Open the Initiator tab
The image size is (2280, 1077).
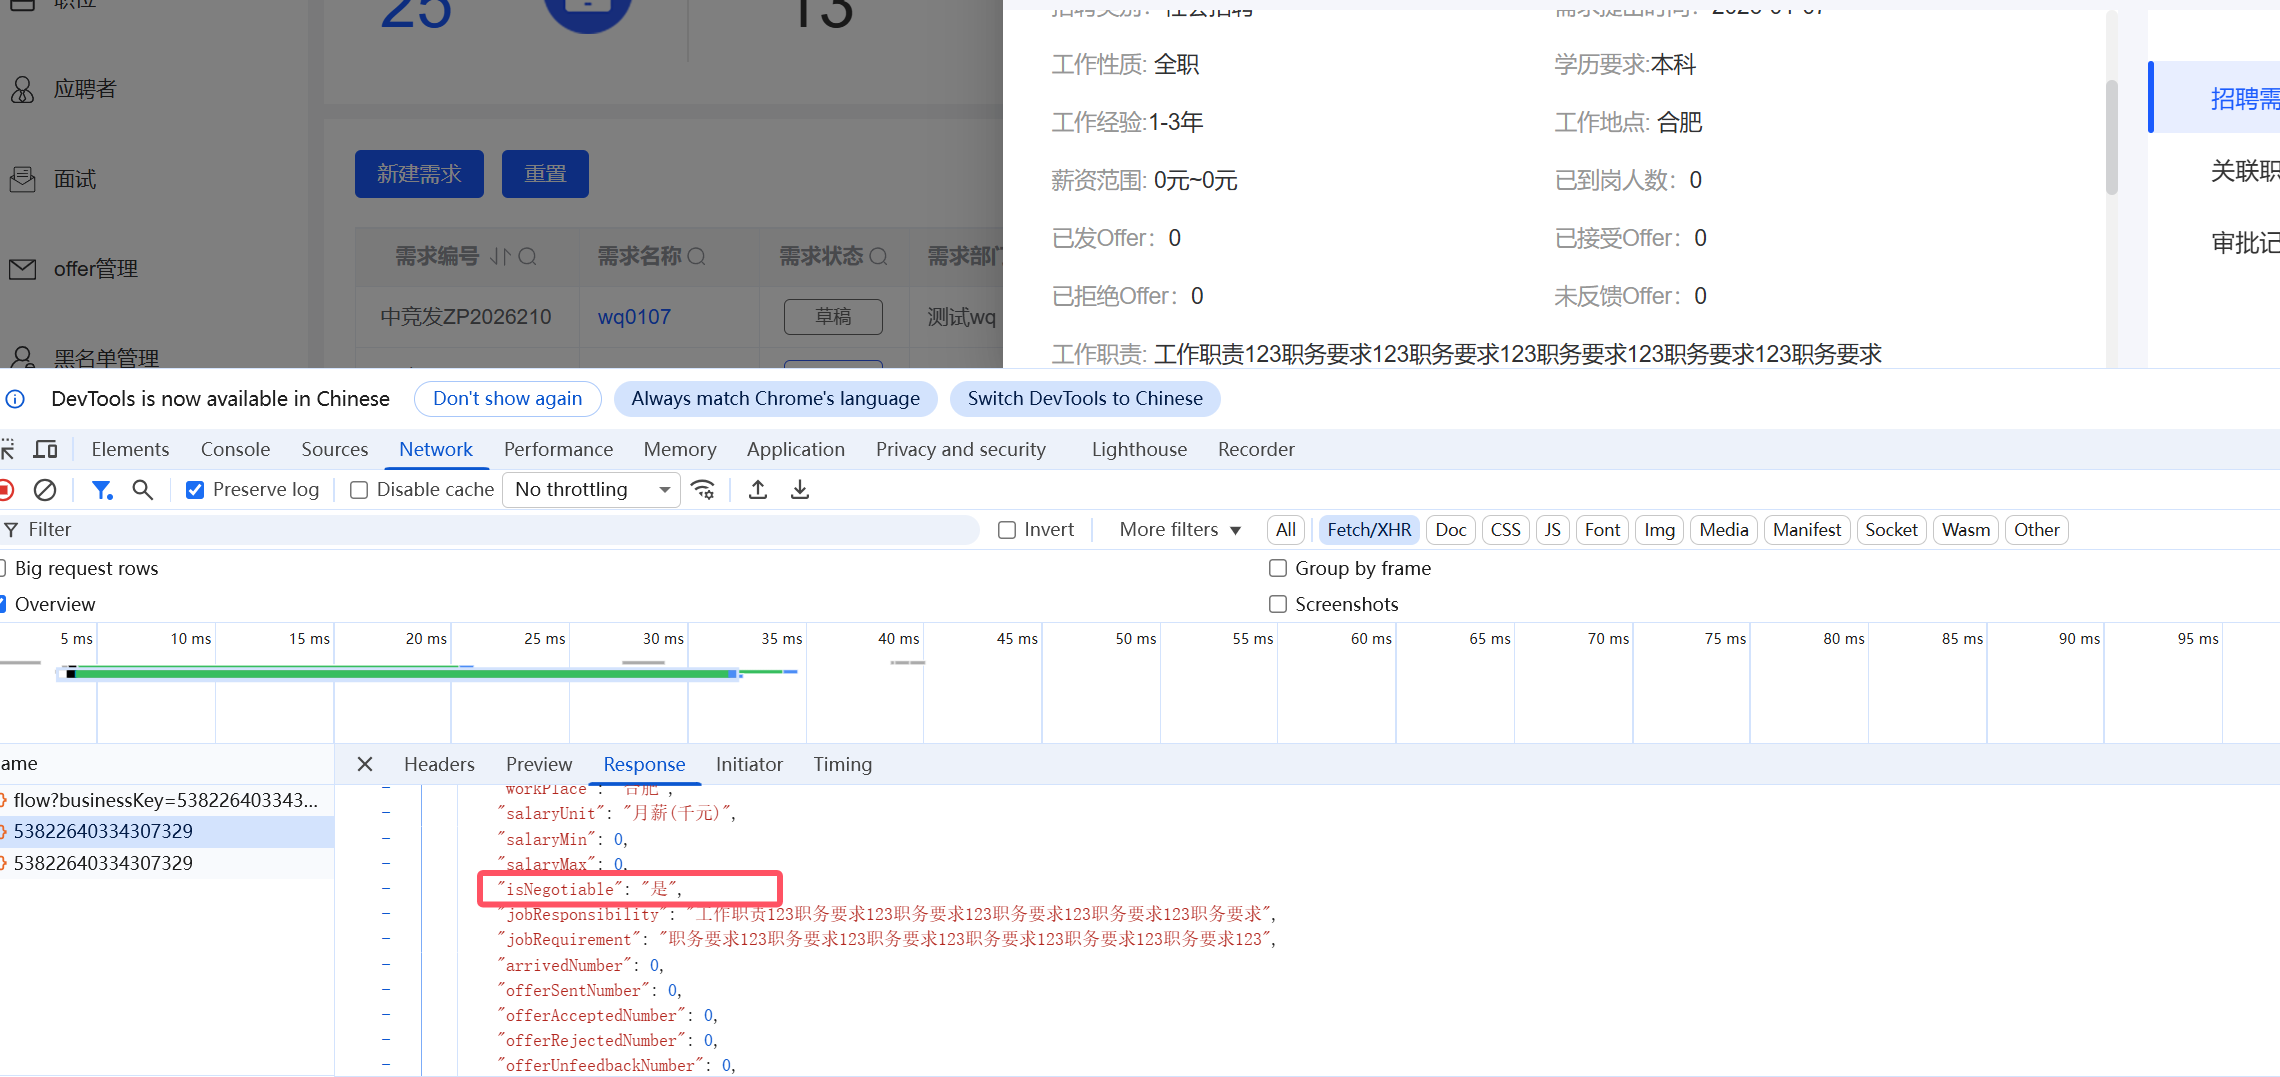[x=749, y=764]
